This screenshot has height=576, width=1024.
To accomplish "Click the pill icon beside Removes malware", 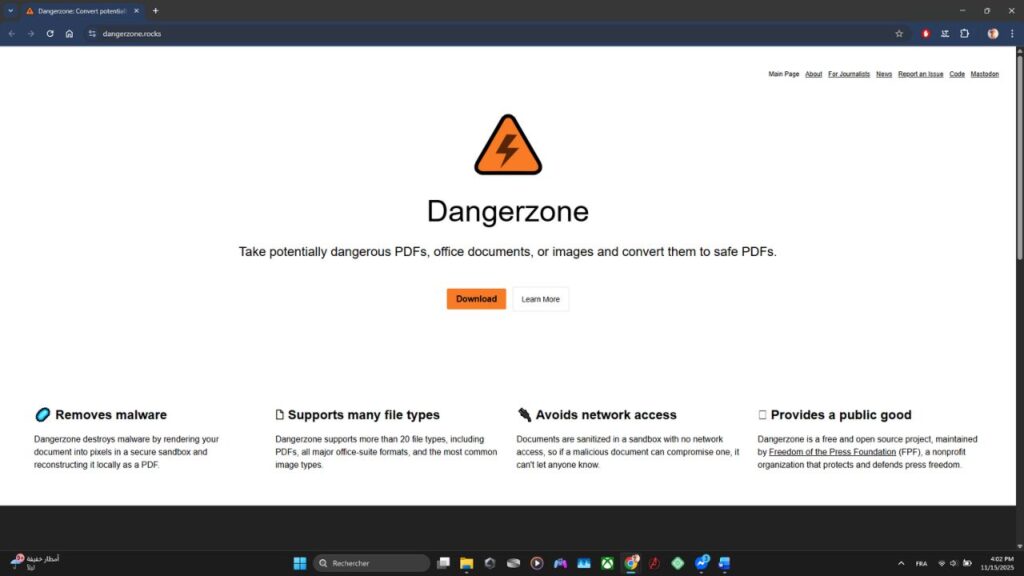I will (42, 414).
